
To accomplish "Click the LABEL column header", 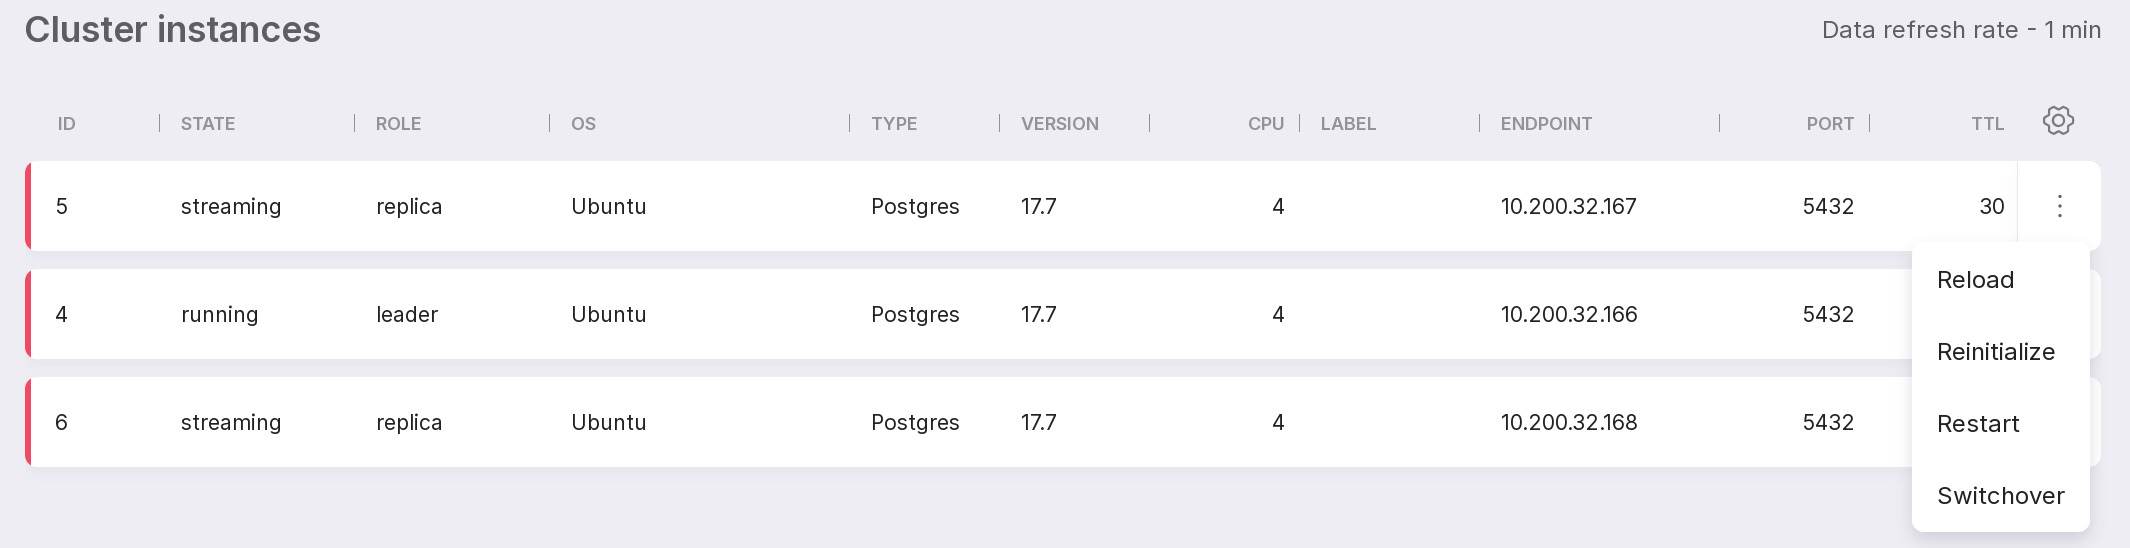I will [x=1348, y=124].
